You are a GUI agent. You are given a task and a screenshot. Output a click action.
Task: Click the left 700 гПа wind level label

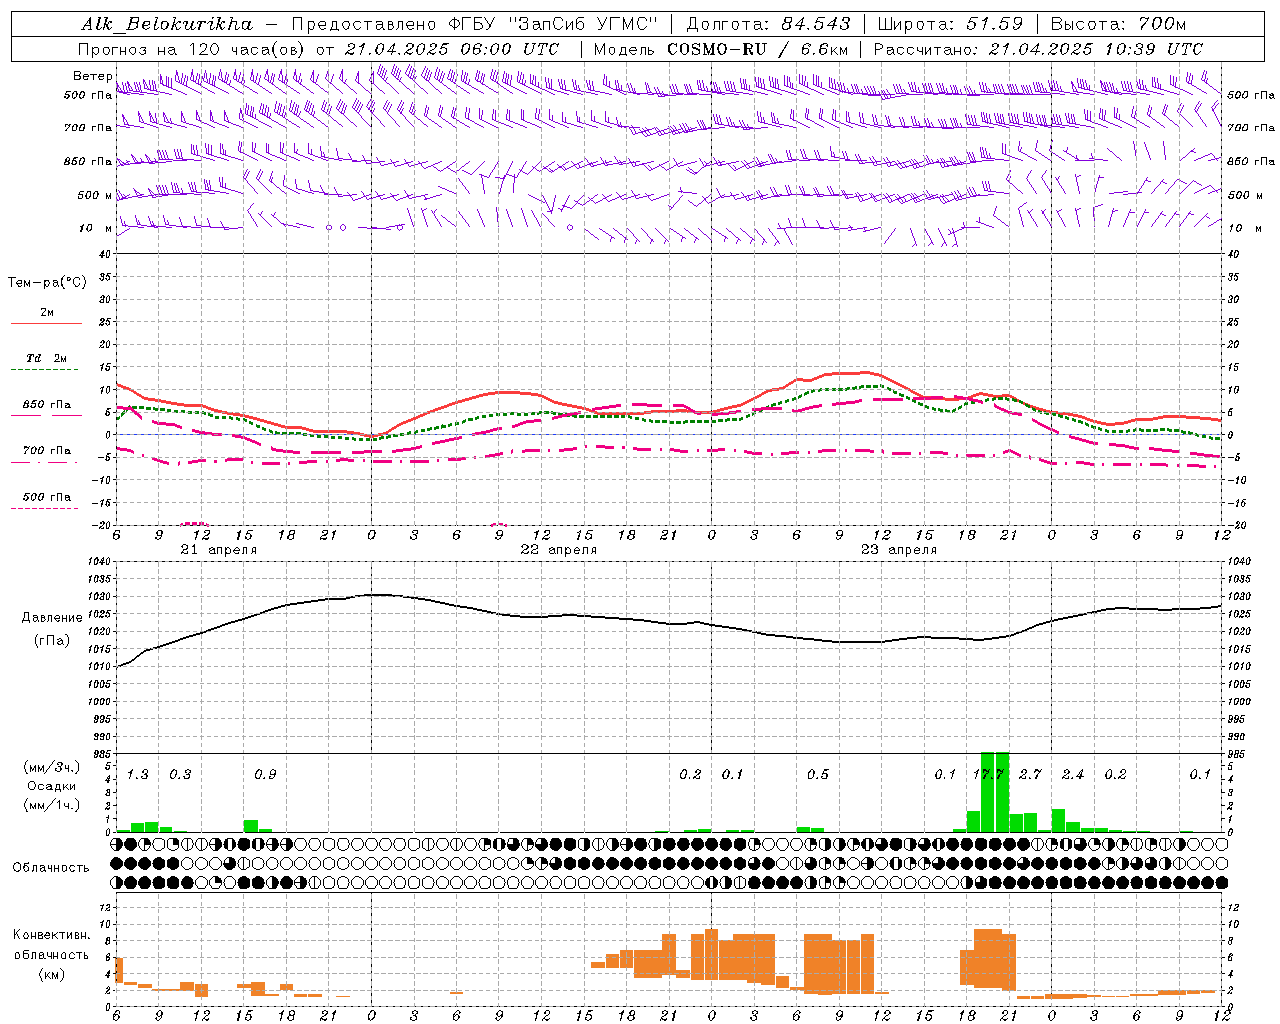tap(88, 128)
